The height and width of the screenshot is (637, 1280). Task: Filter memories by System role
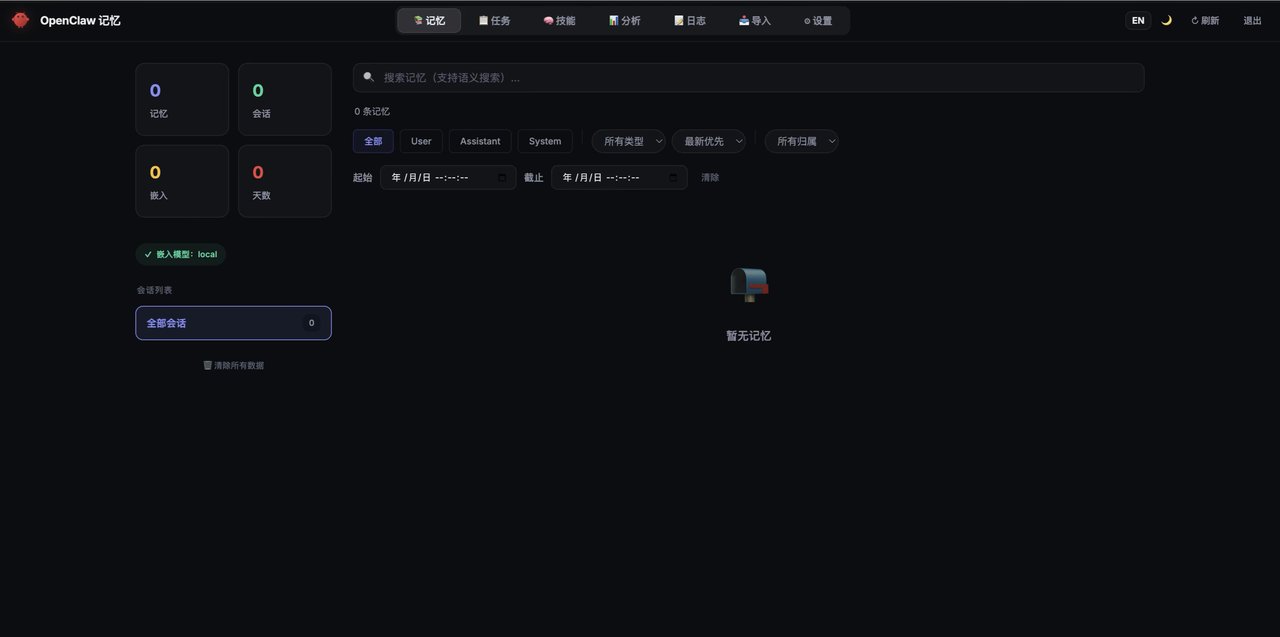[545, 141]
